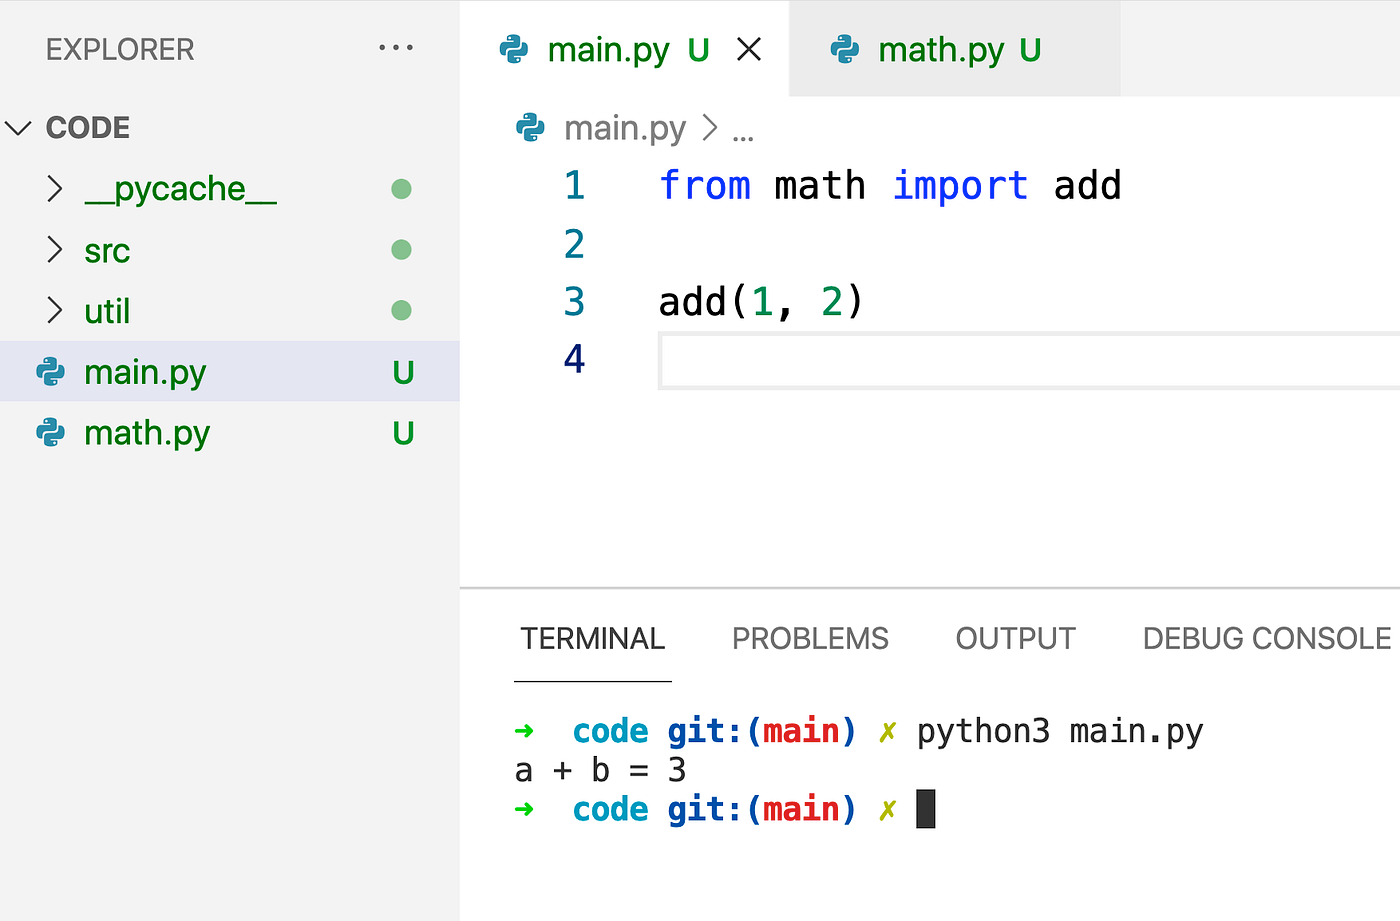
Task: Open the Explorer more actions ellipsis menu
Action: click(396, 47)
